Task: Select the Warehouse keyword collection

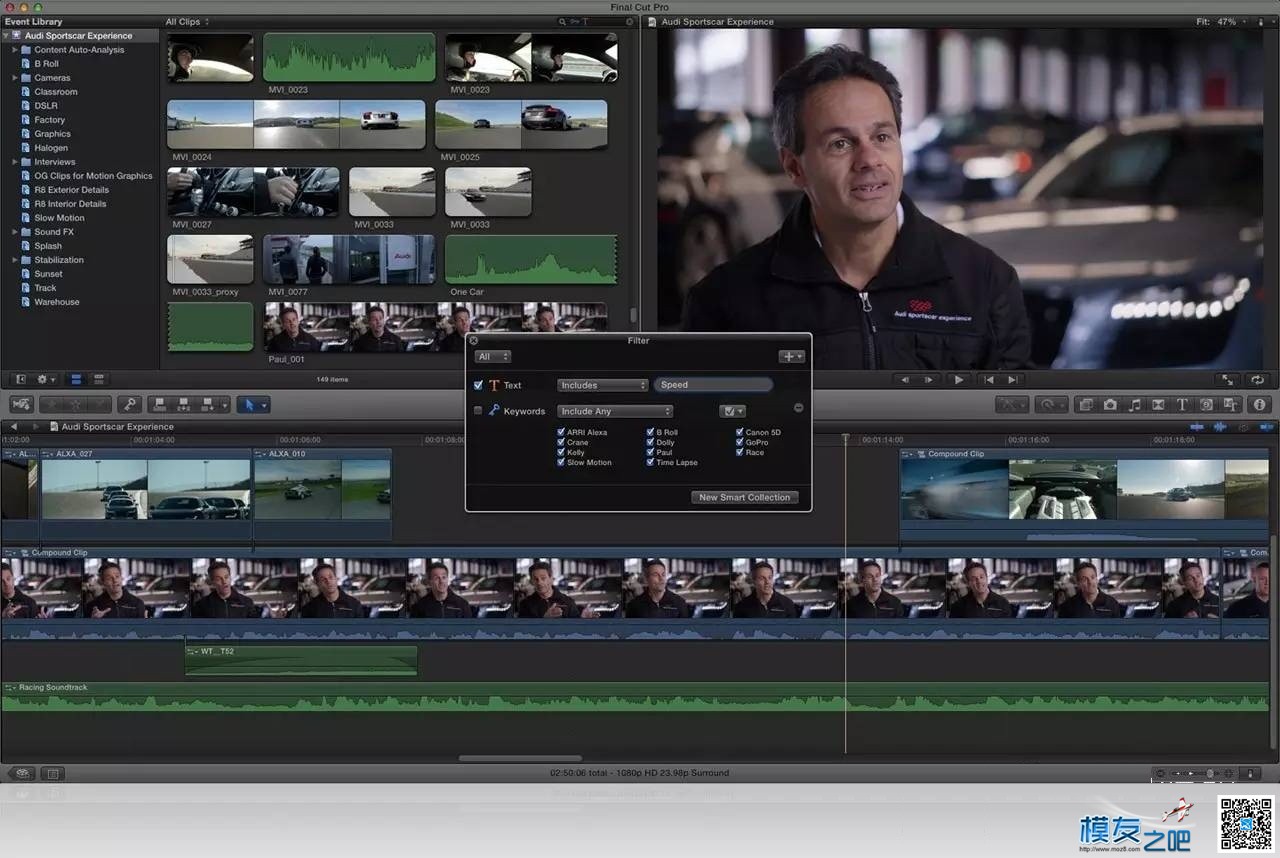Action: (56, 301)
